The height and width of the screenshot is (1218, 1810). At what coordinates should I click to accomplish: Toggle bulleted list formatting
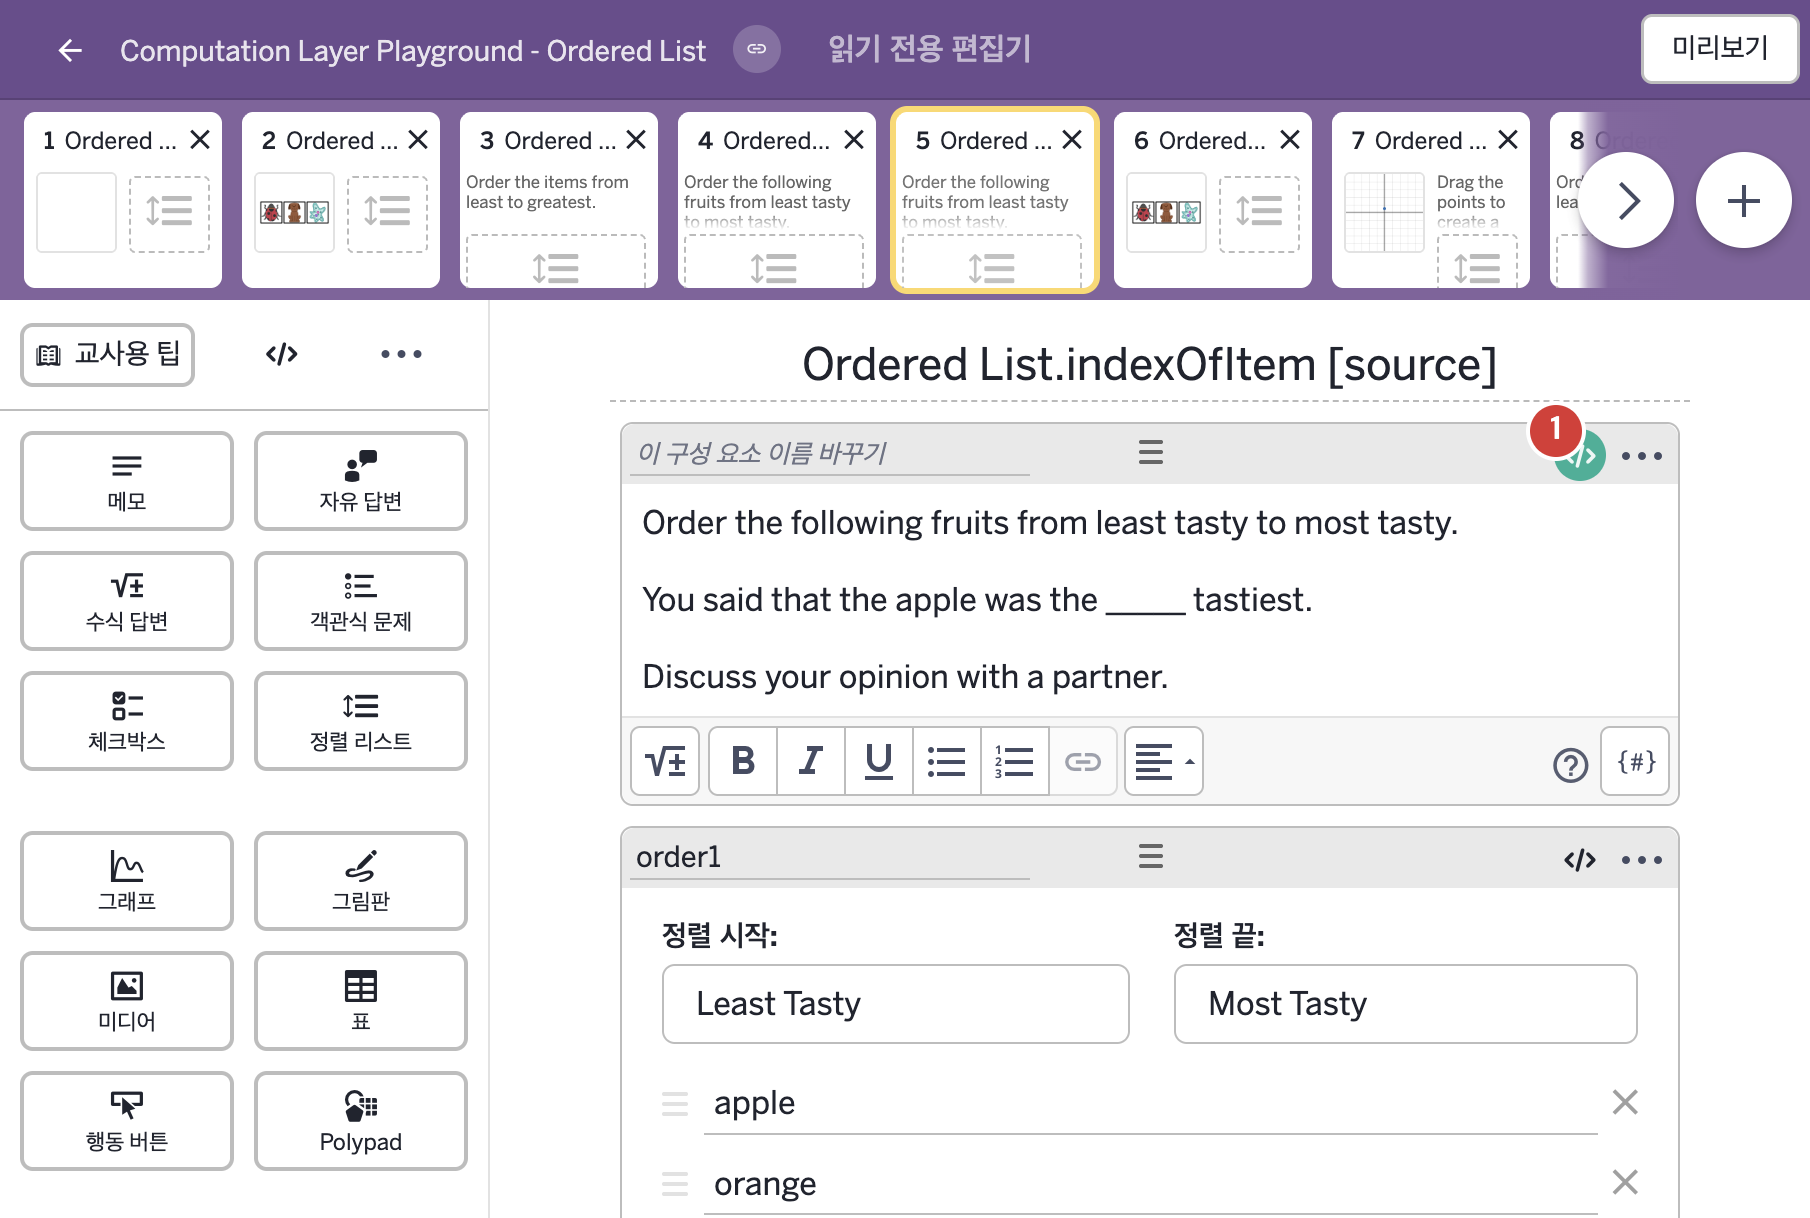(x=947, y=761)
